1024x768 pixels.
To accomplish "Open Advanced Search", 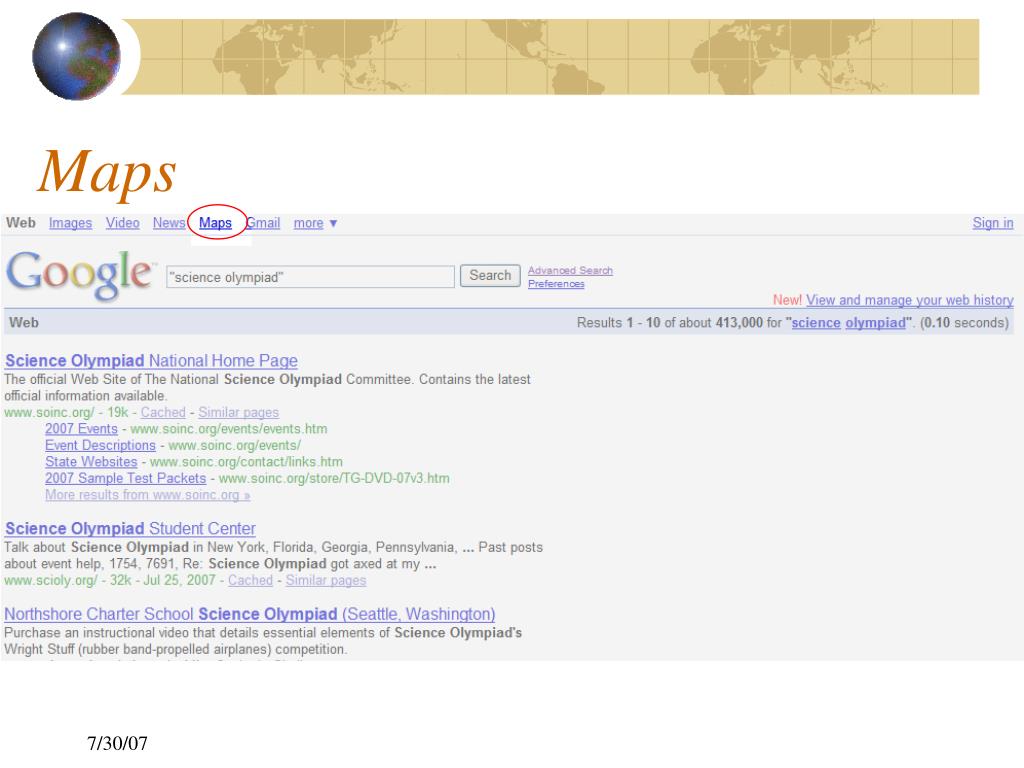I will [x=570, y=270].
